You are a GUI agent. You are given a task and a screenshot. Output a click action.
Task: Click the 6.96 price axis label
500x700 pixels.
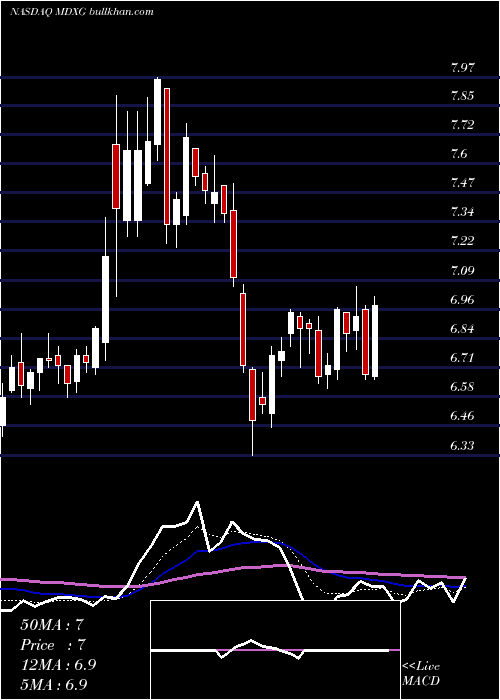coord(463,299)
